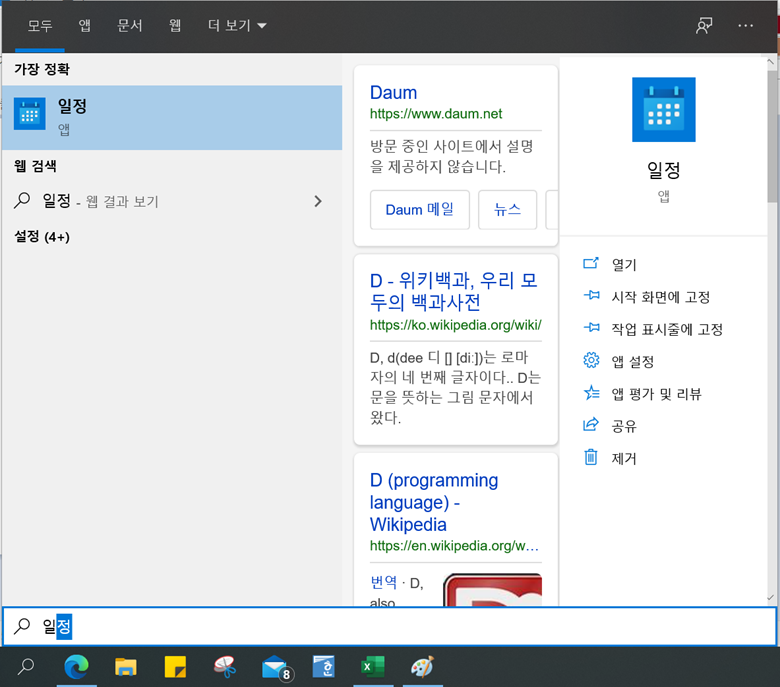Open D (programming language) Wikipedia link
Image resolution: width=780 pixels, height=687 pixels.
coord(434,502)
